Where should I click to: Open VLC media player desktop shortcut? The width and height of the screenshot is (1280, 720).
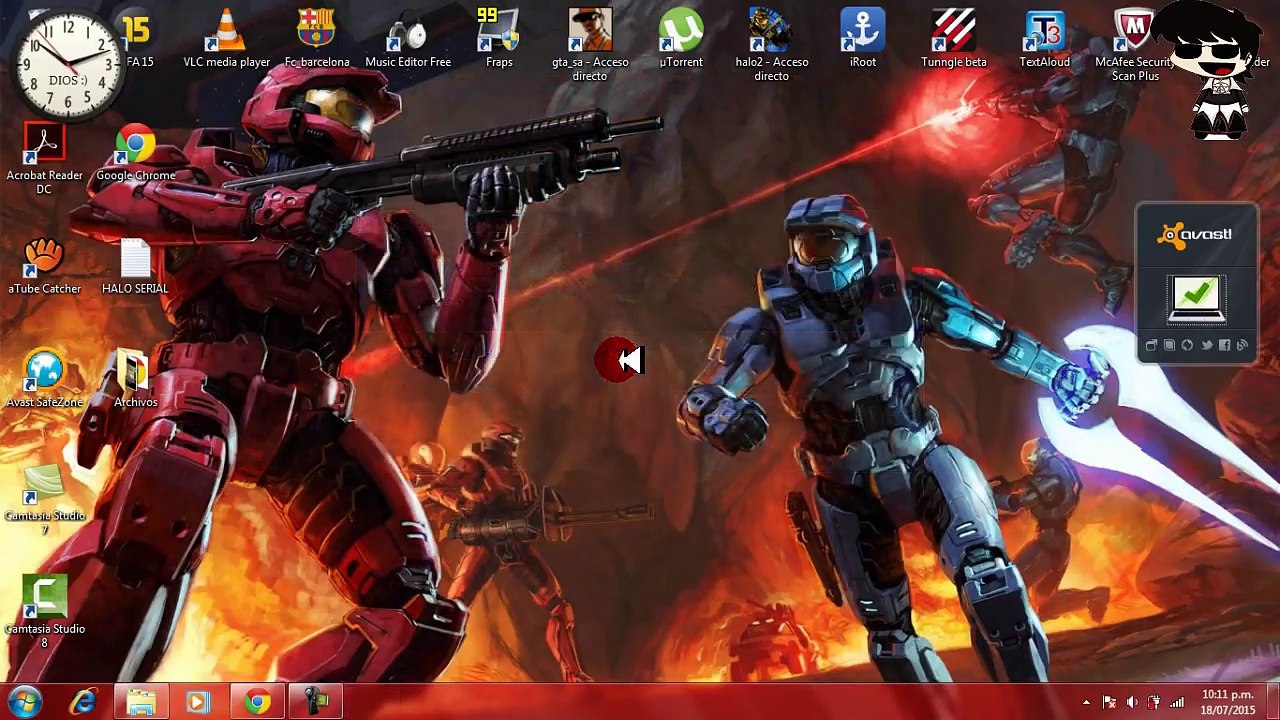click(227, 40)
